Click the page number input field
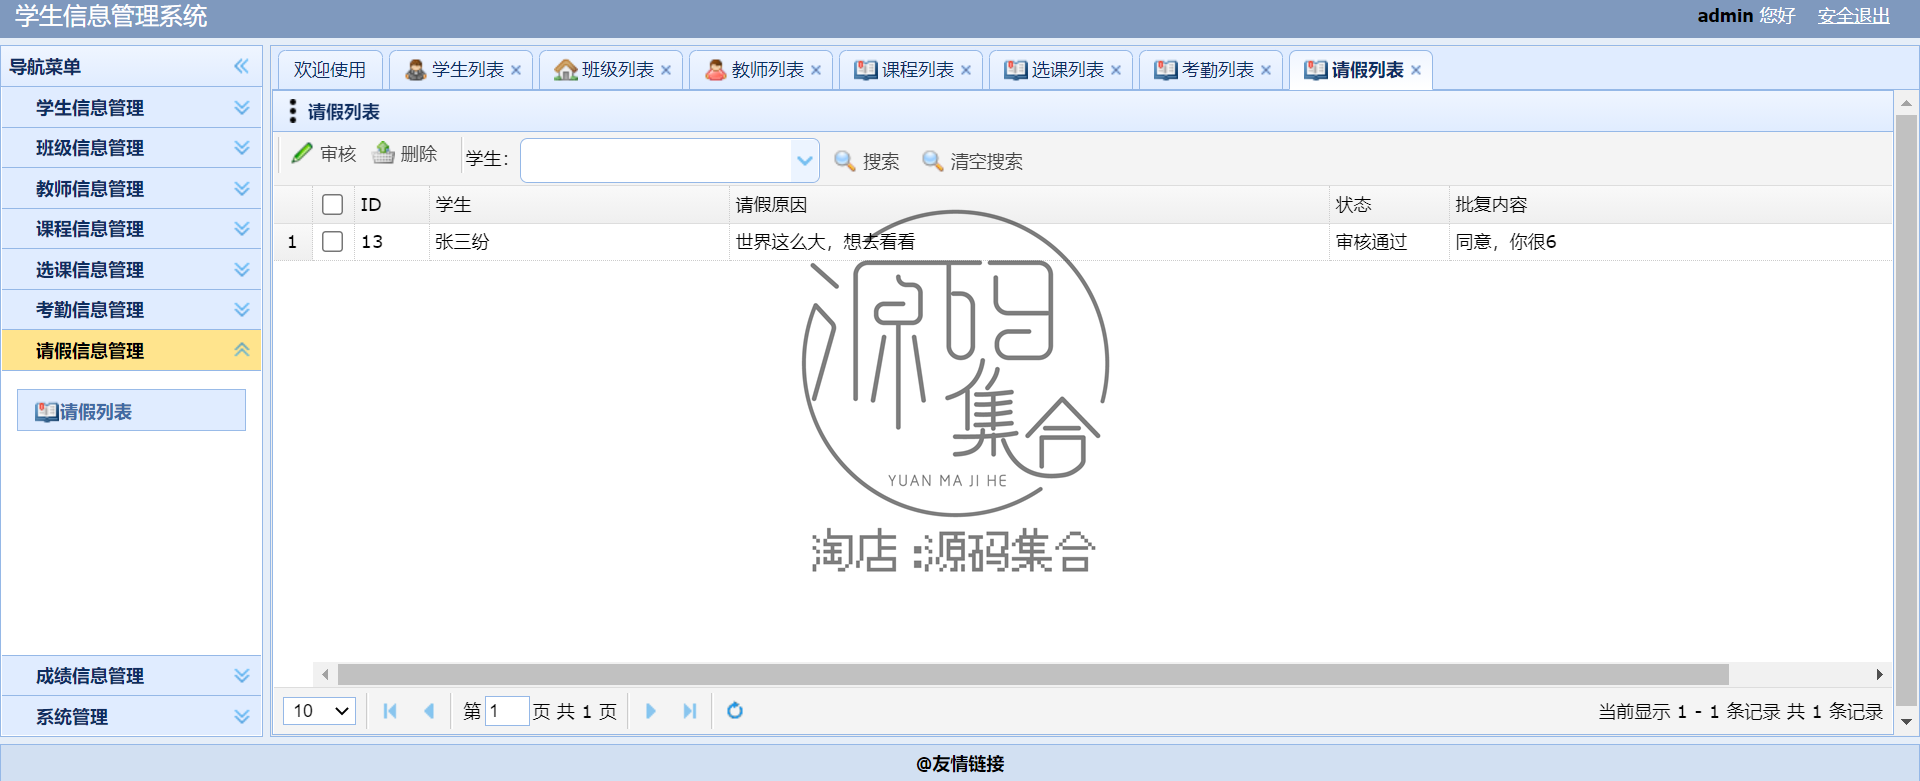 coord(507,711)
